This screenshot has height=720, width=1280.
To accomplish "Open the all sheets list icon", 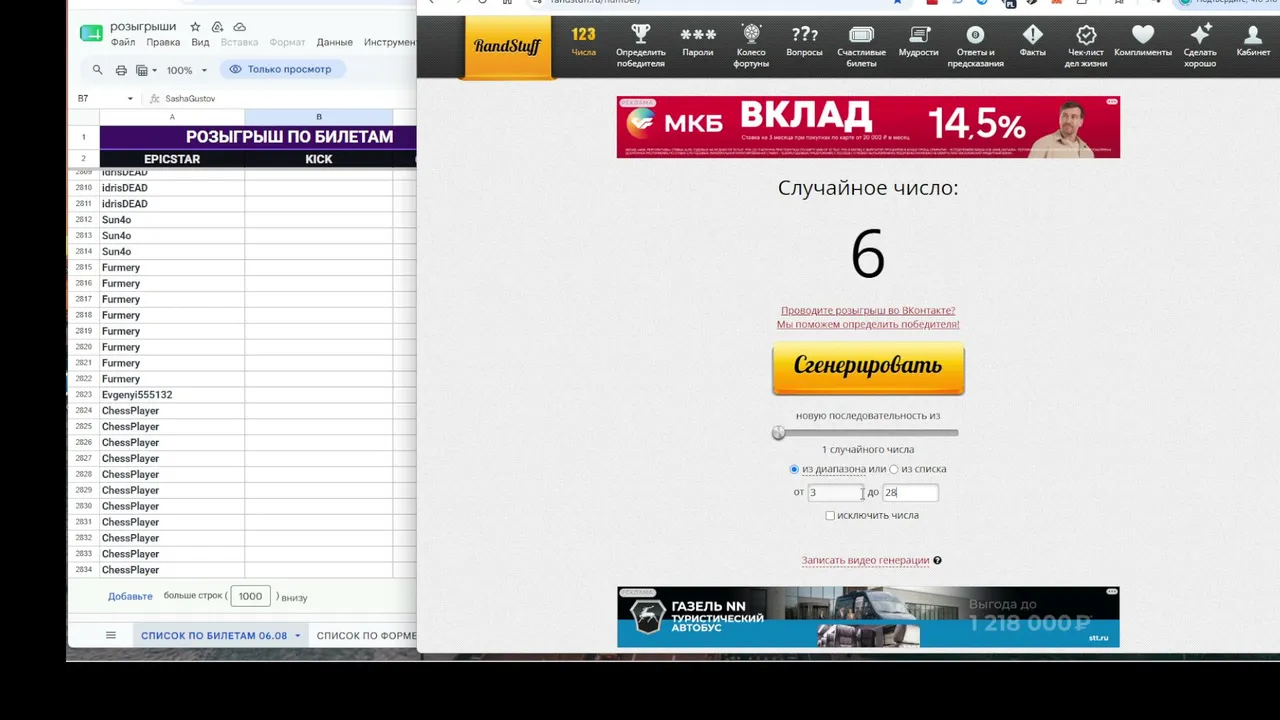I will click(x=111, y=635).
